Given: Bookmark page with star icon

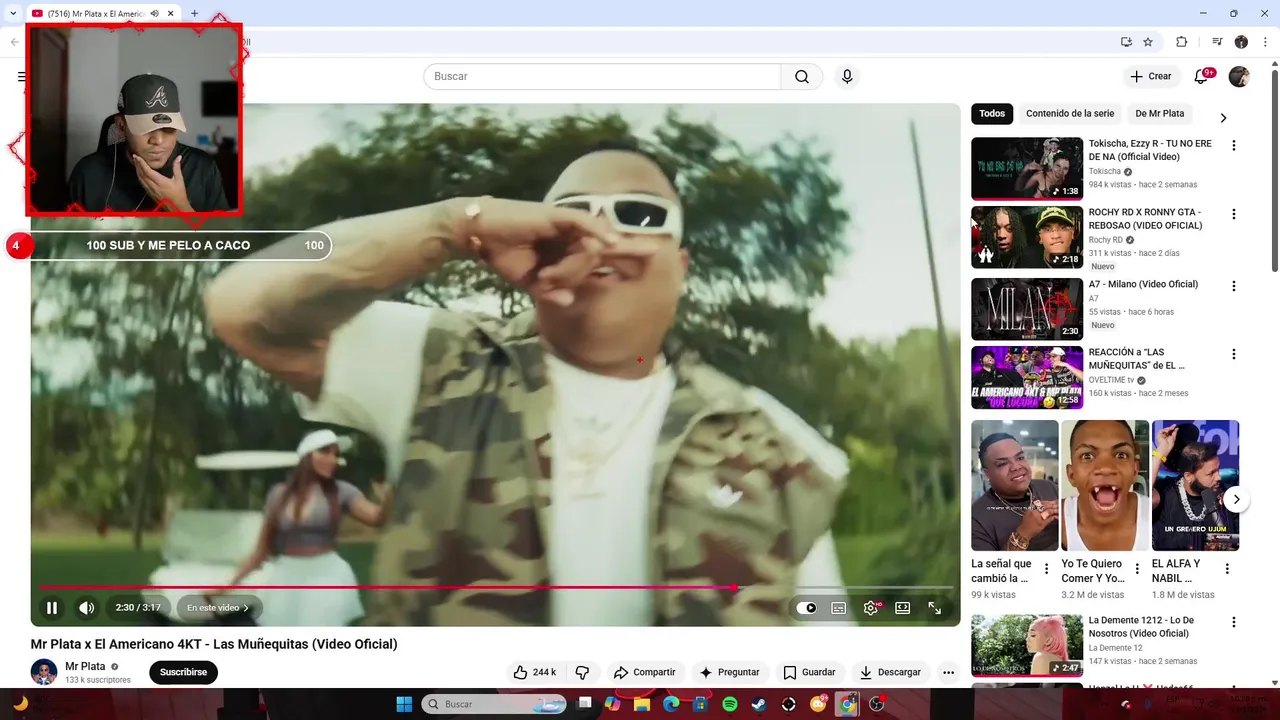Looking at the screenshot, I should (1148, 42).
